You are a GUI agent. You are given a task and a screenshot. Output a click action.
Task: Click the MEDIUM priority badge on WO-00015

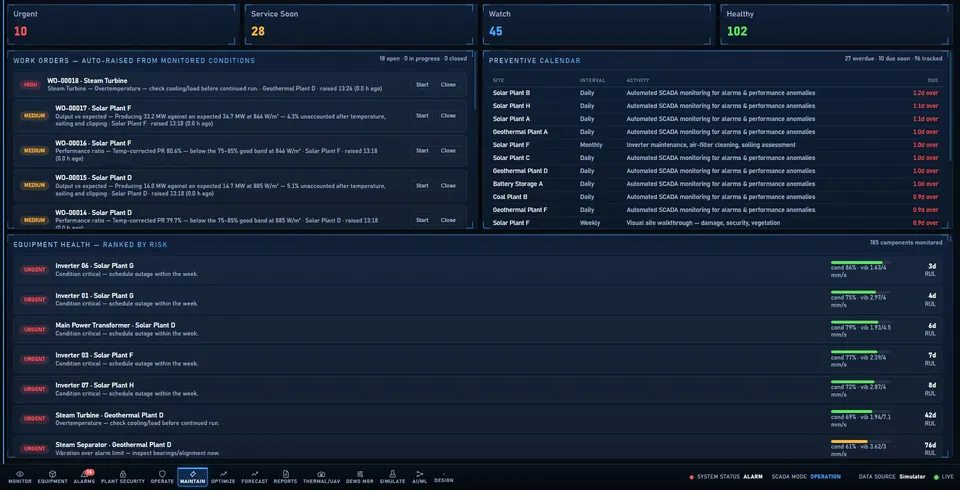click(x=34, y=185)
